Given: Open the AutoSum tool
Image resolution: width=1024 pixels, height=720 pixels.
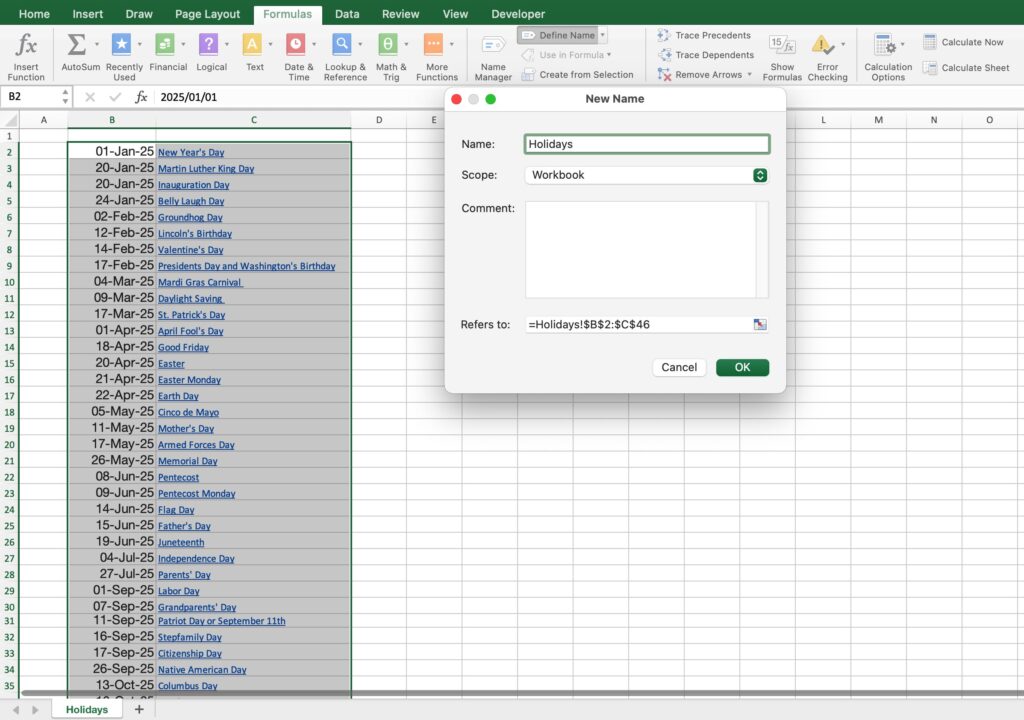Looking at the screenshot, I should (x=76, y=46).
